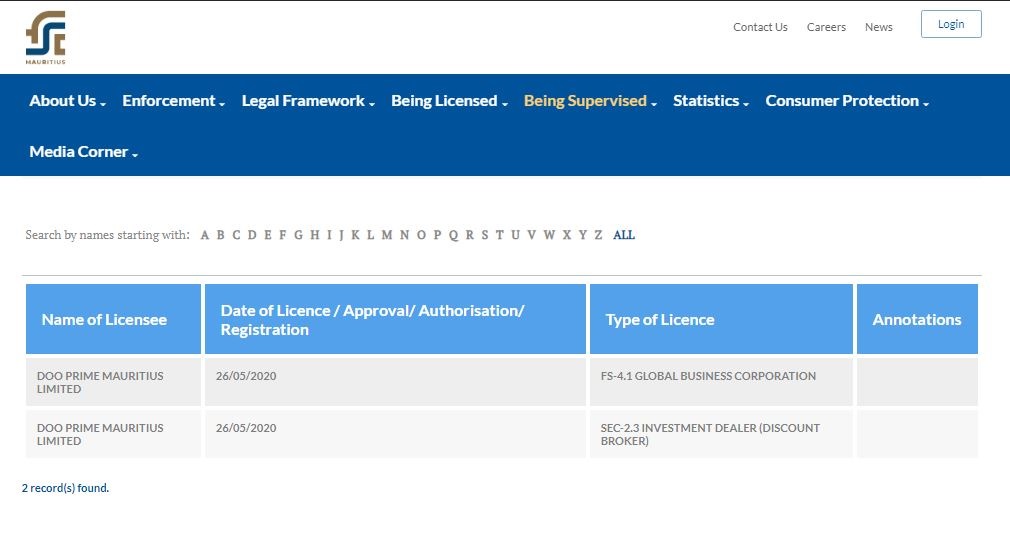1010x543 pixels.
Task: Click the Annotations column header
Action: pos(917,319)
